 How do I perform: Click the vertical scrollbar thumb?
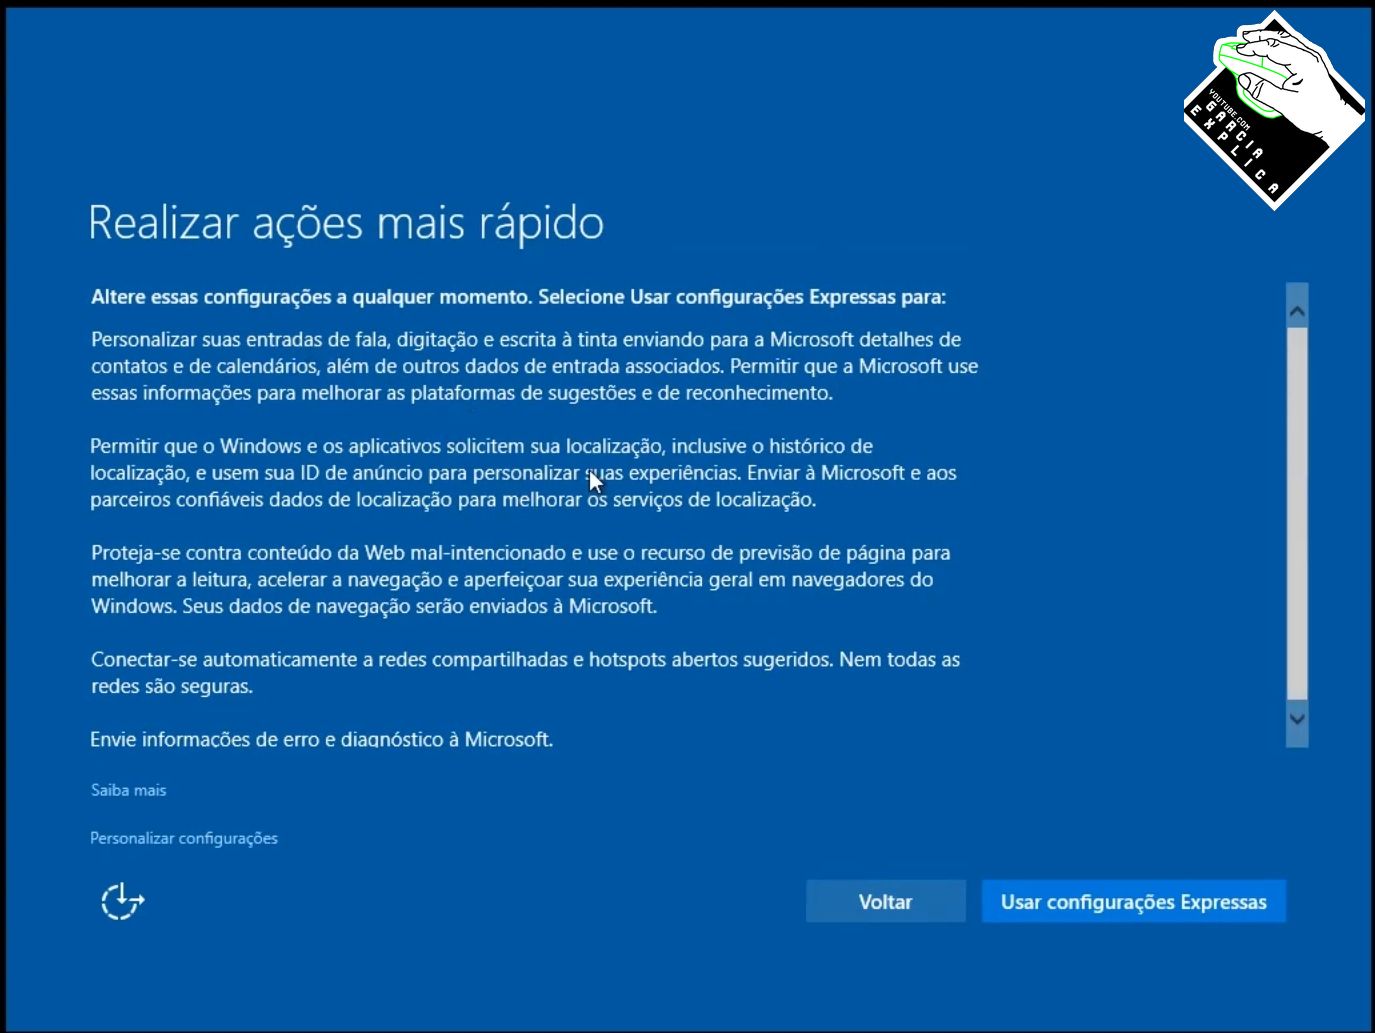coord(1297,514)
